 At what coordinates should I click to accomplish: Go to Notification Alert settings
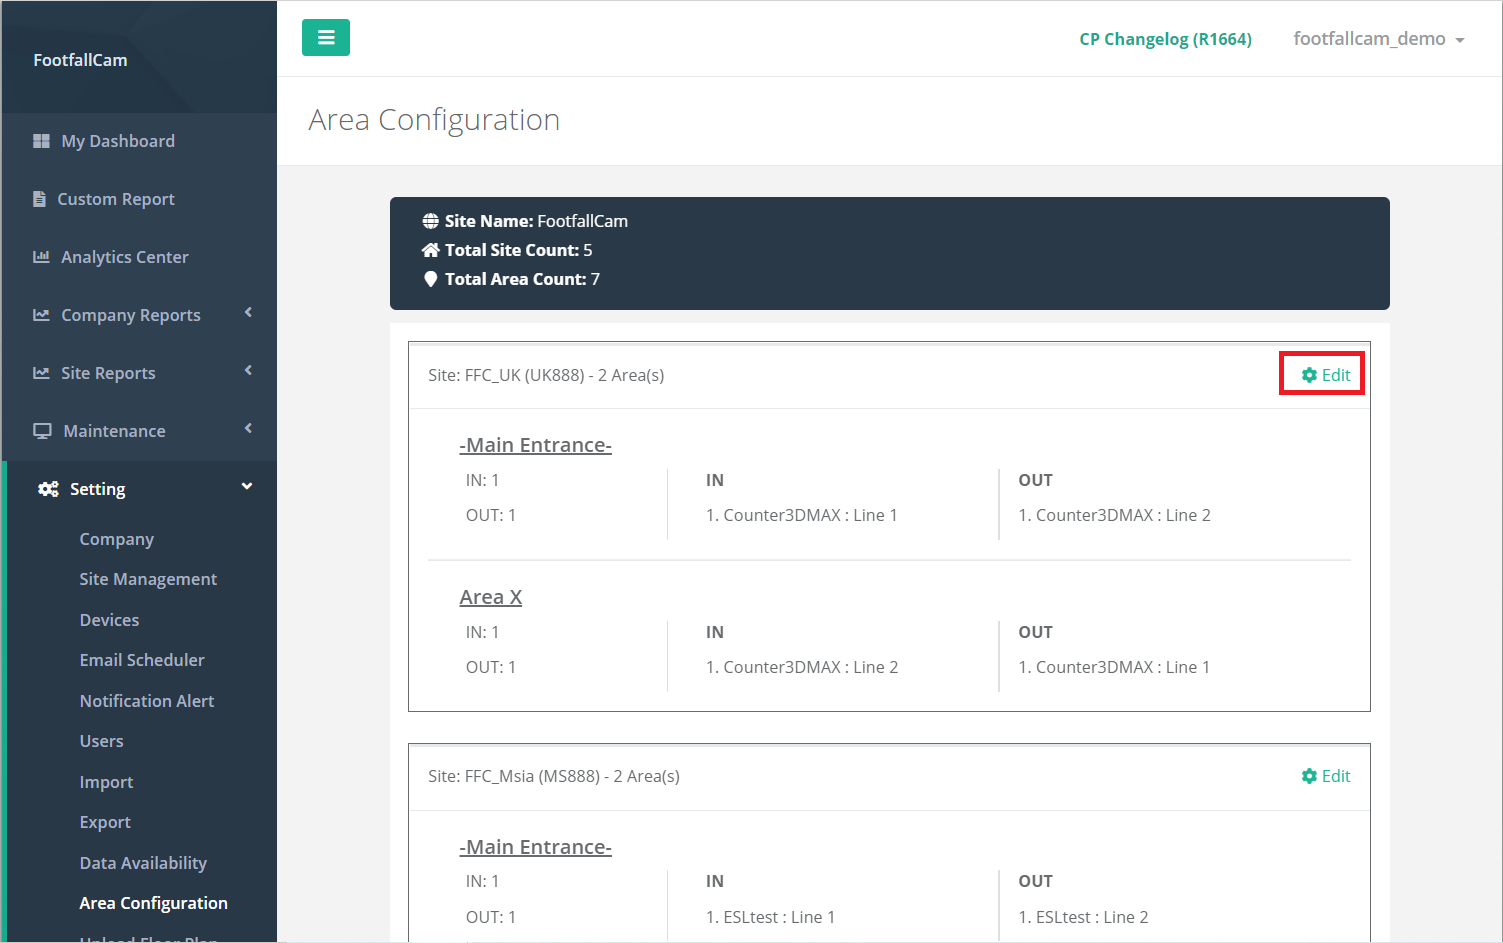[x=147, y=701]
